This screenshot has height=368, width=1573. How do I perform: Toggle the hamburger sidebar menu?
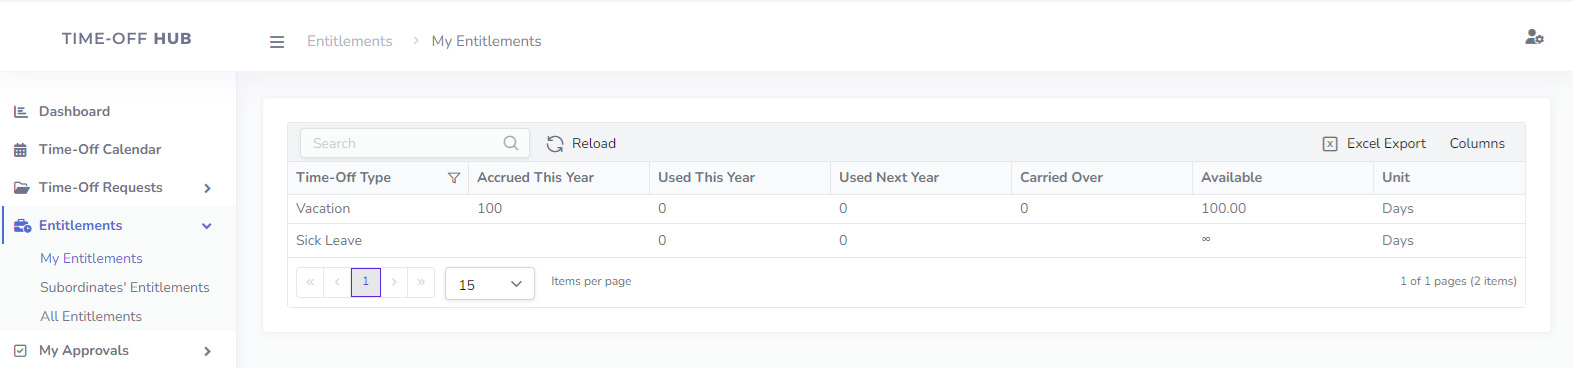(x=277, y=42)
